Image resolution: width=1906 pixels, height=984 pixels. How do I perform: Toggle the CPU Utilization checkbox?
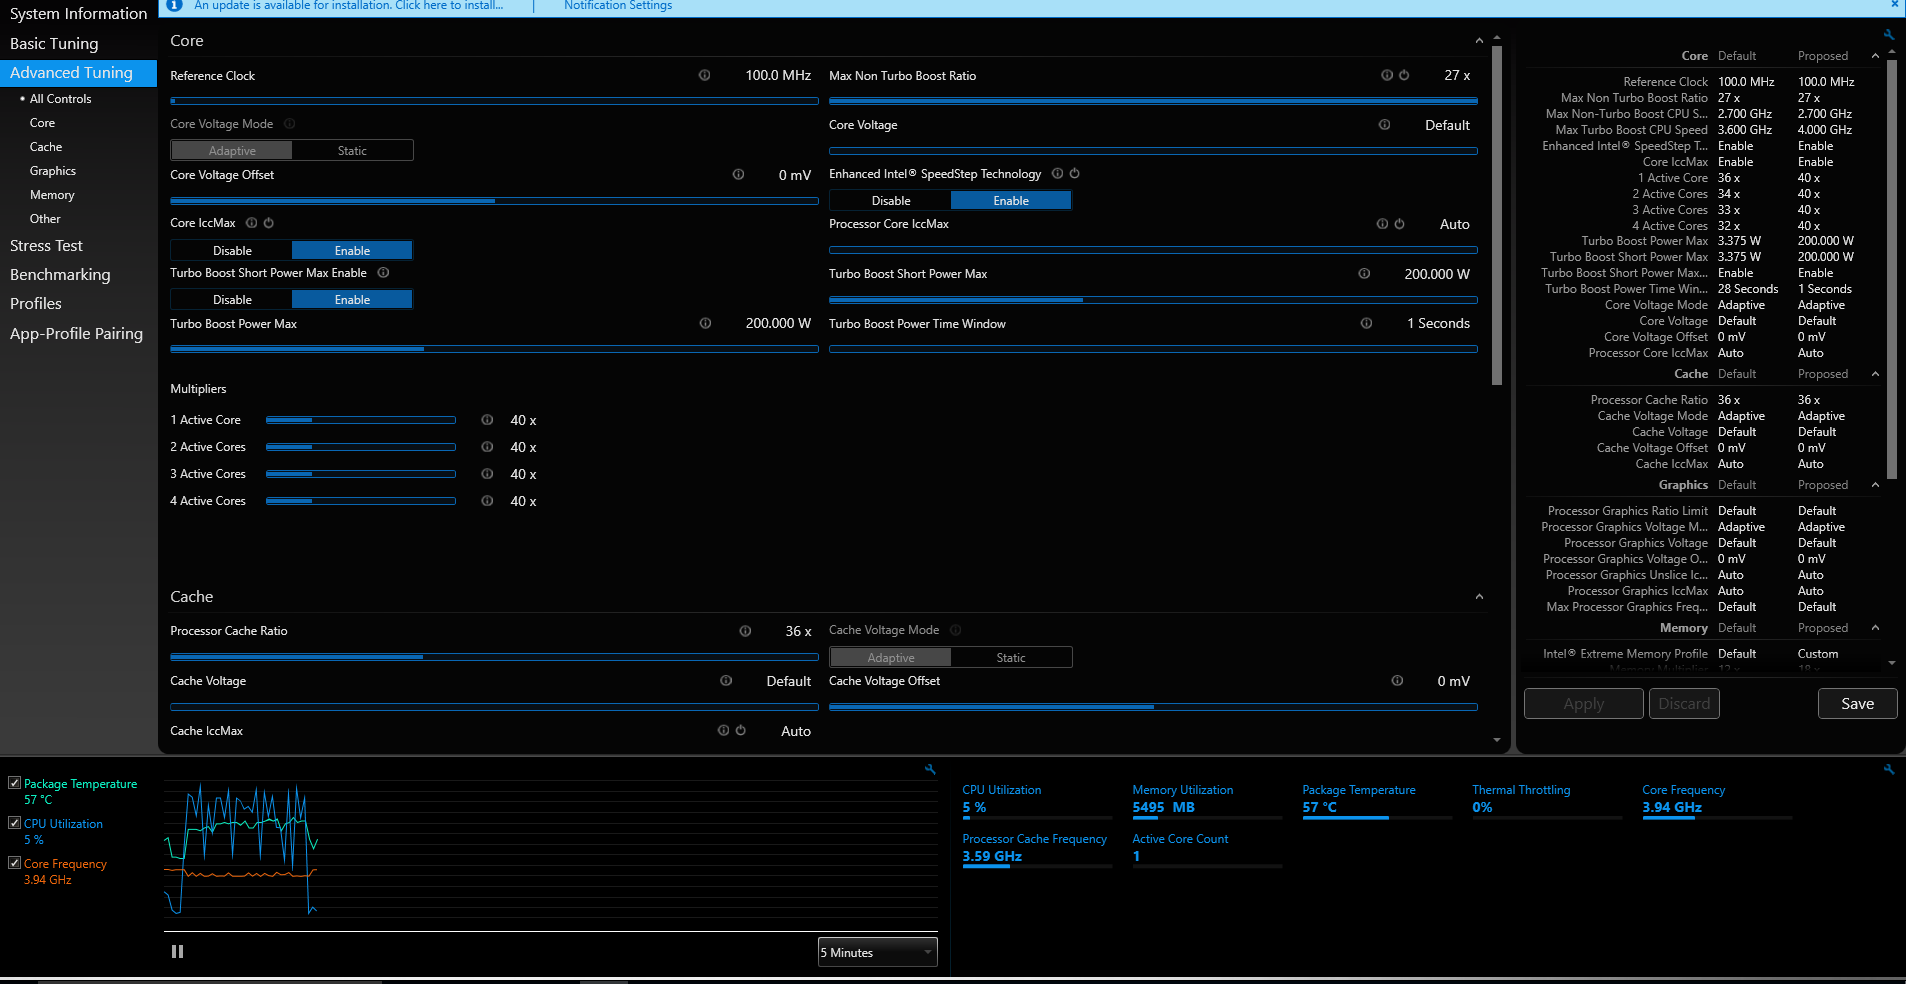coord(15,823)
